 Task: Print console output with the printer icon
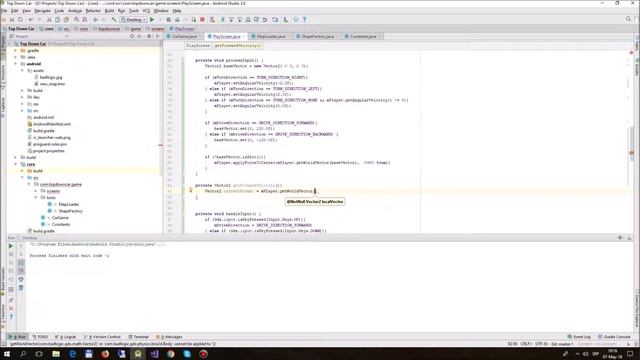[x=21, y=280]
